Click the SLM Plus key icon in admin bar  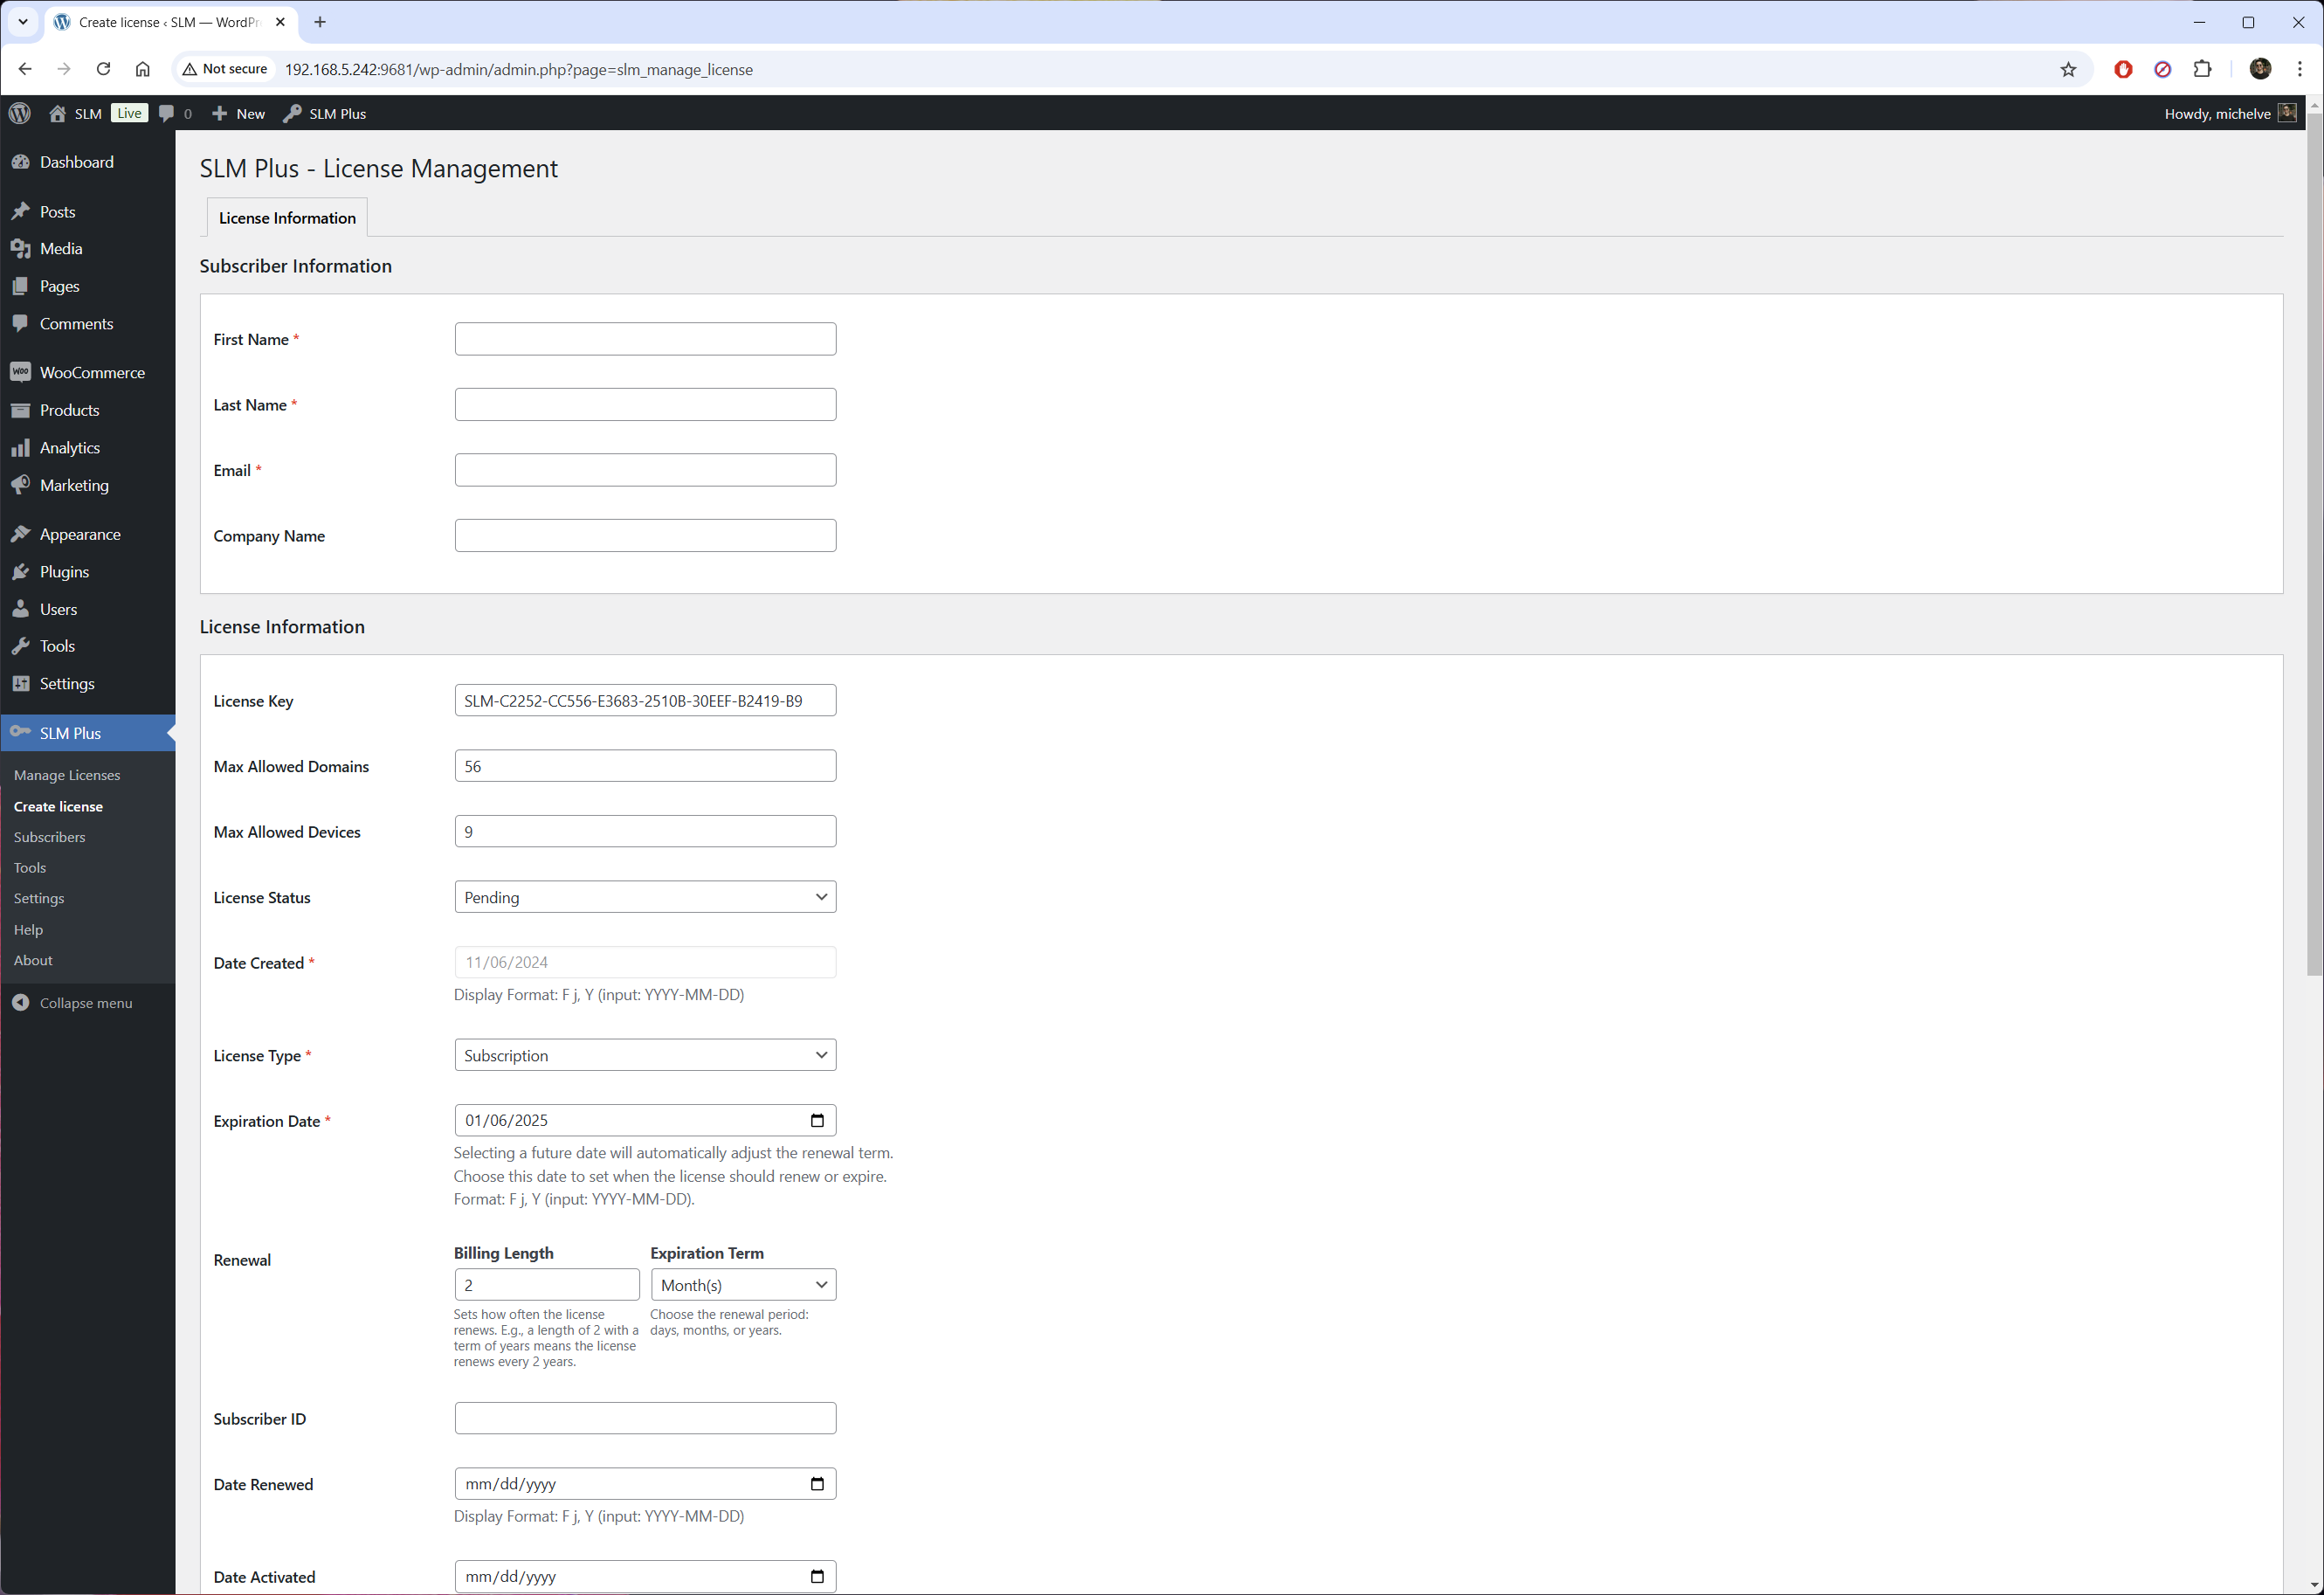[x=292, y=113]
